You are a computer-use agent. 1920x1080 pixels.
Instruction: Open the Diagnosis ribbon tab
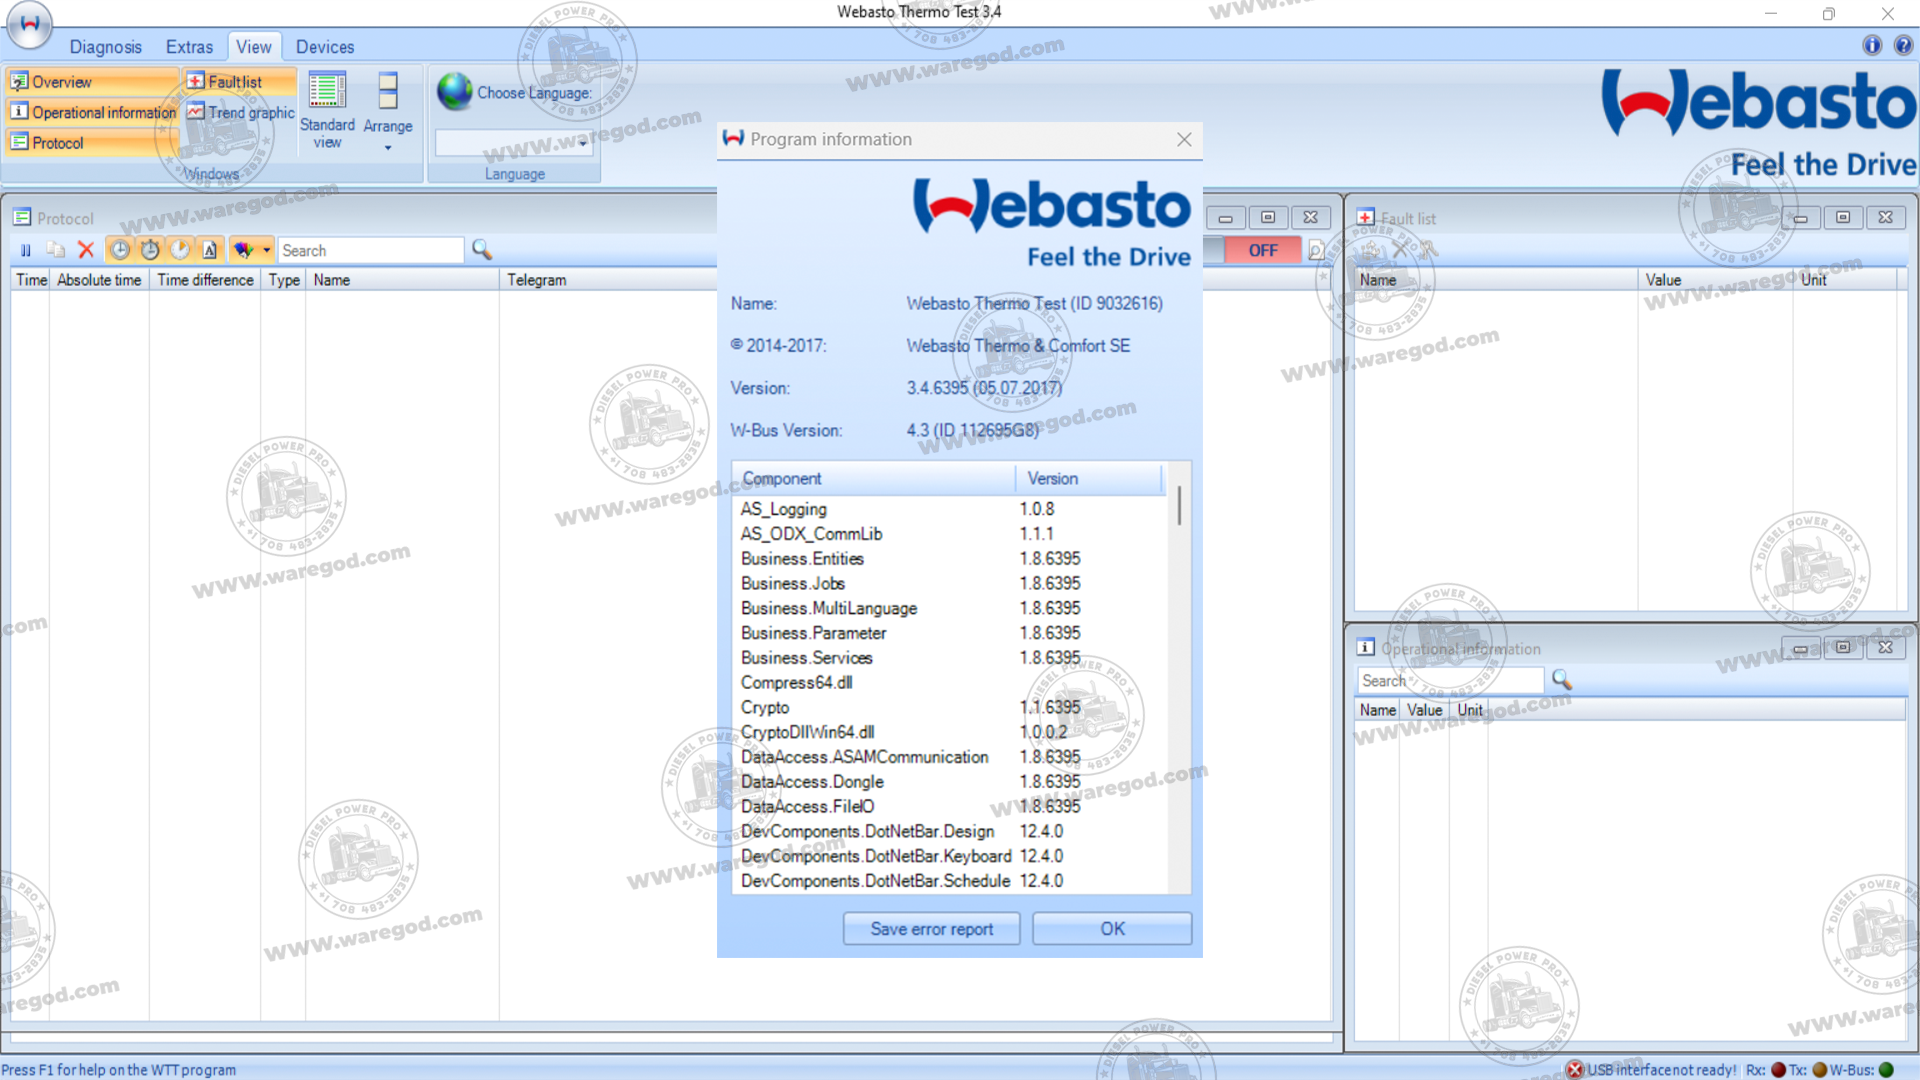[x=105, y=47]
